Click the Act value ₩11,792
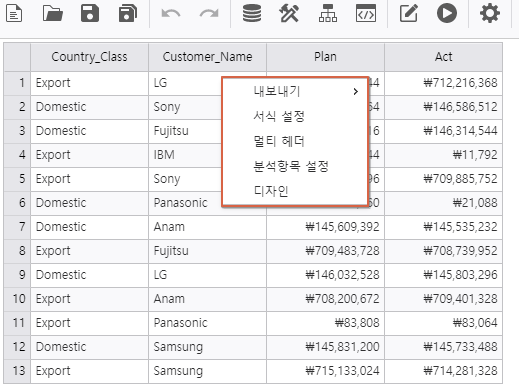519x384 pixels. point(443,155)
